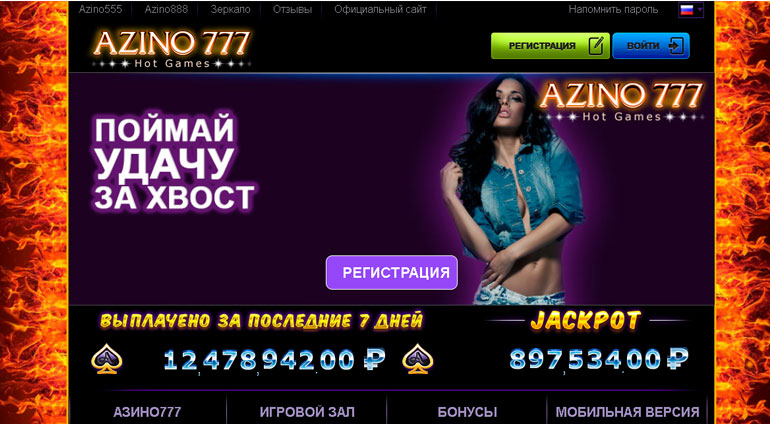This screenshot has height=425, width=770.
Task: Select the Игровой зал menu tab
Action: pos(307,412)
